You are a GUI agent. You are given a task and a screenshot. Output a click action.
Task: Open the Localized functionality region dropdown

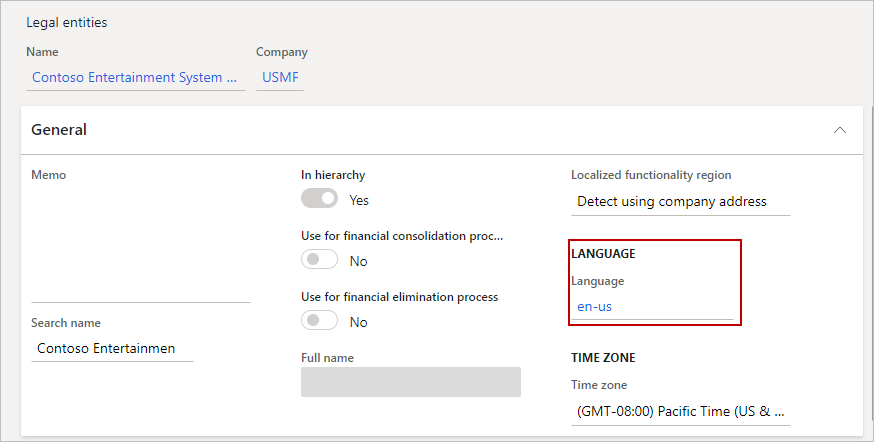[680, 201]
